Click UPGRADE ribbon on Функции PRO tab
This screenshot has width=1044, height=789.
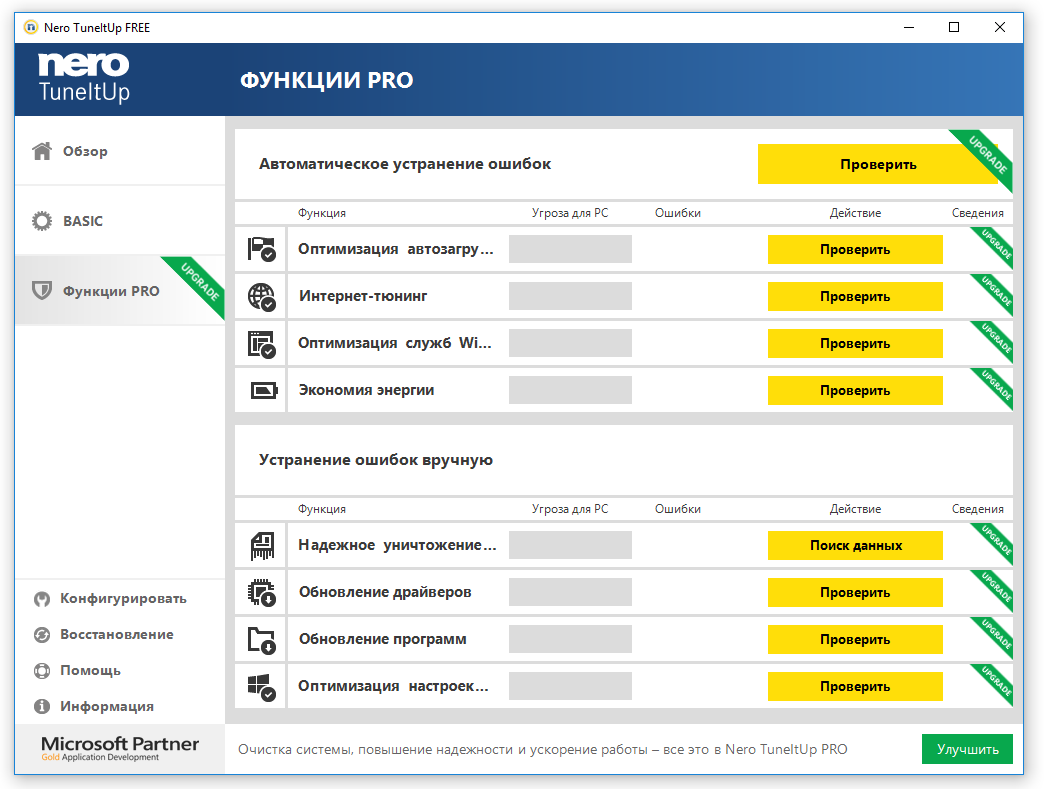(x=201, y=282)
